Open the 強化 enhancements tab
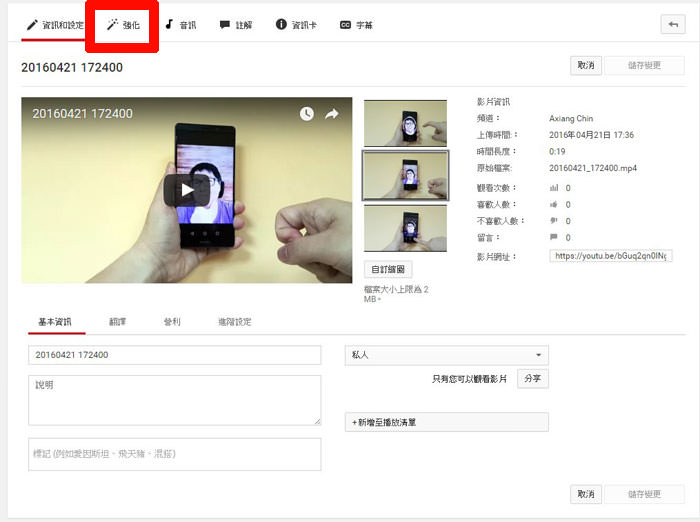The width and height of the screenshot is (700, 522). coord(123,25)
